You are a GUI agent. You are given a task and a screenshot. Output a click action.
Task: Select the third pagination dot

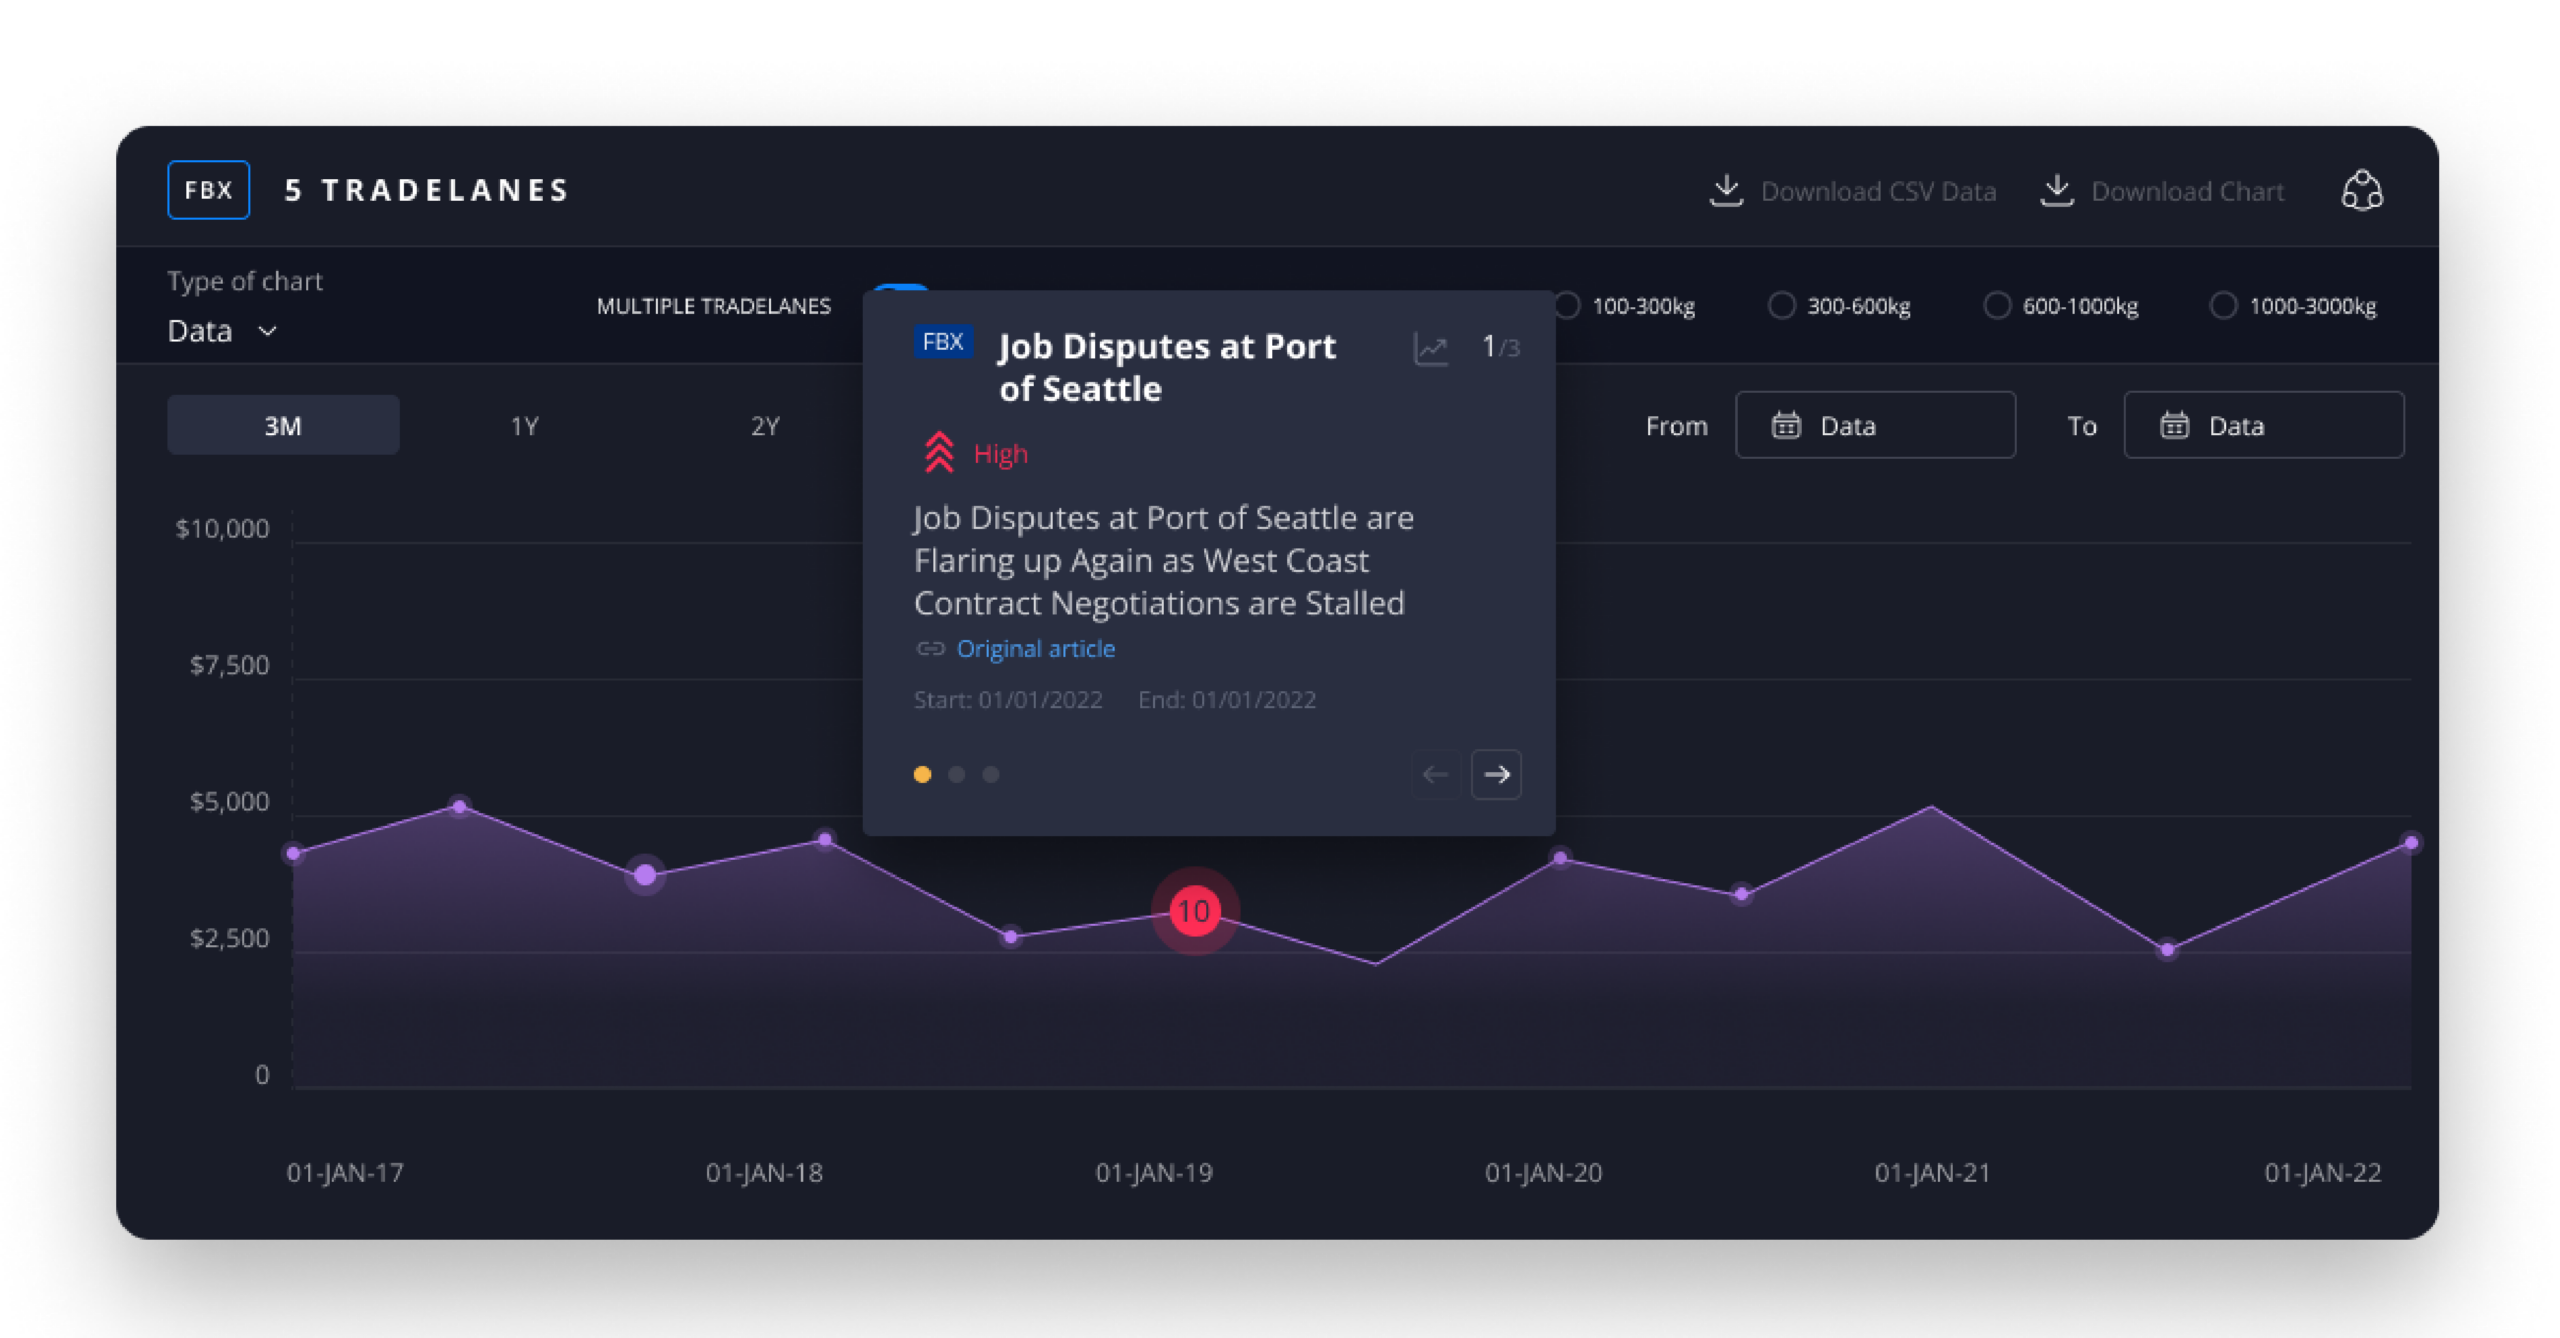[990, 775]
